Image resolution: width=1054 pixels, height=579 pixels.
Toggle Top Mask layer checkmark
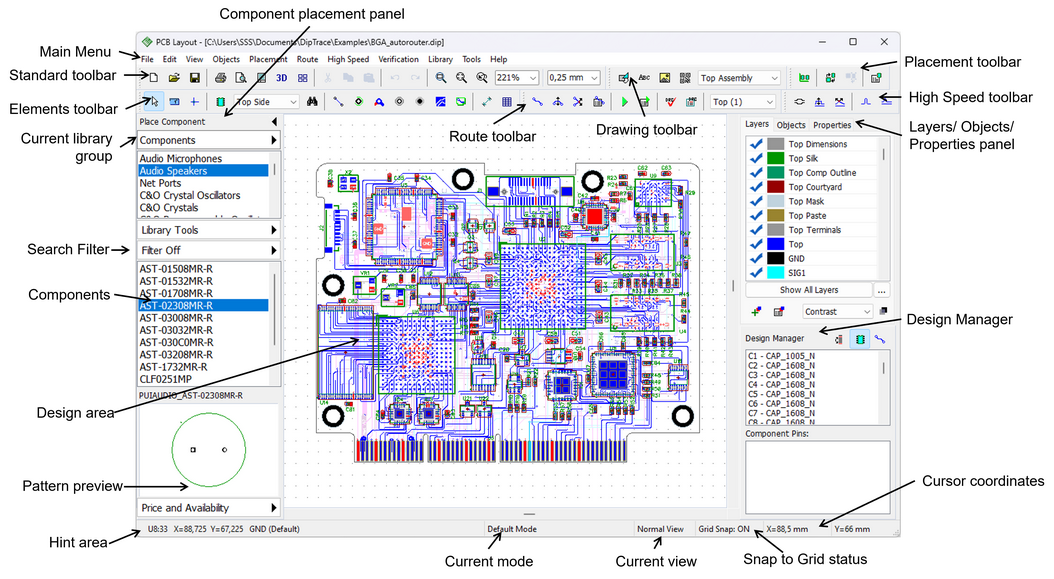(756, 201)
